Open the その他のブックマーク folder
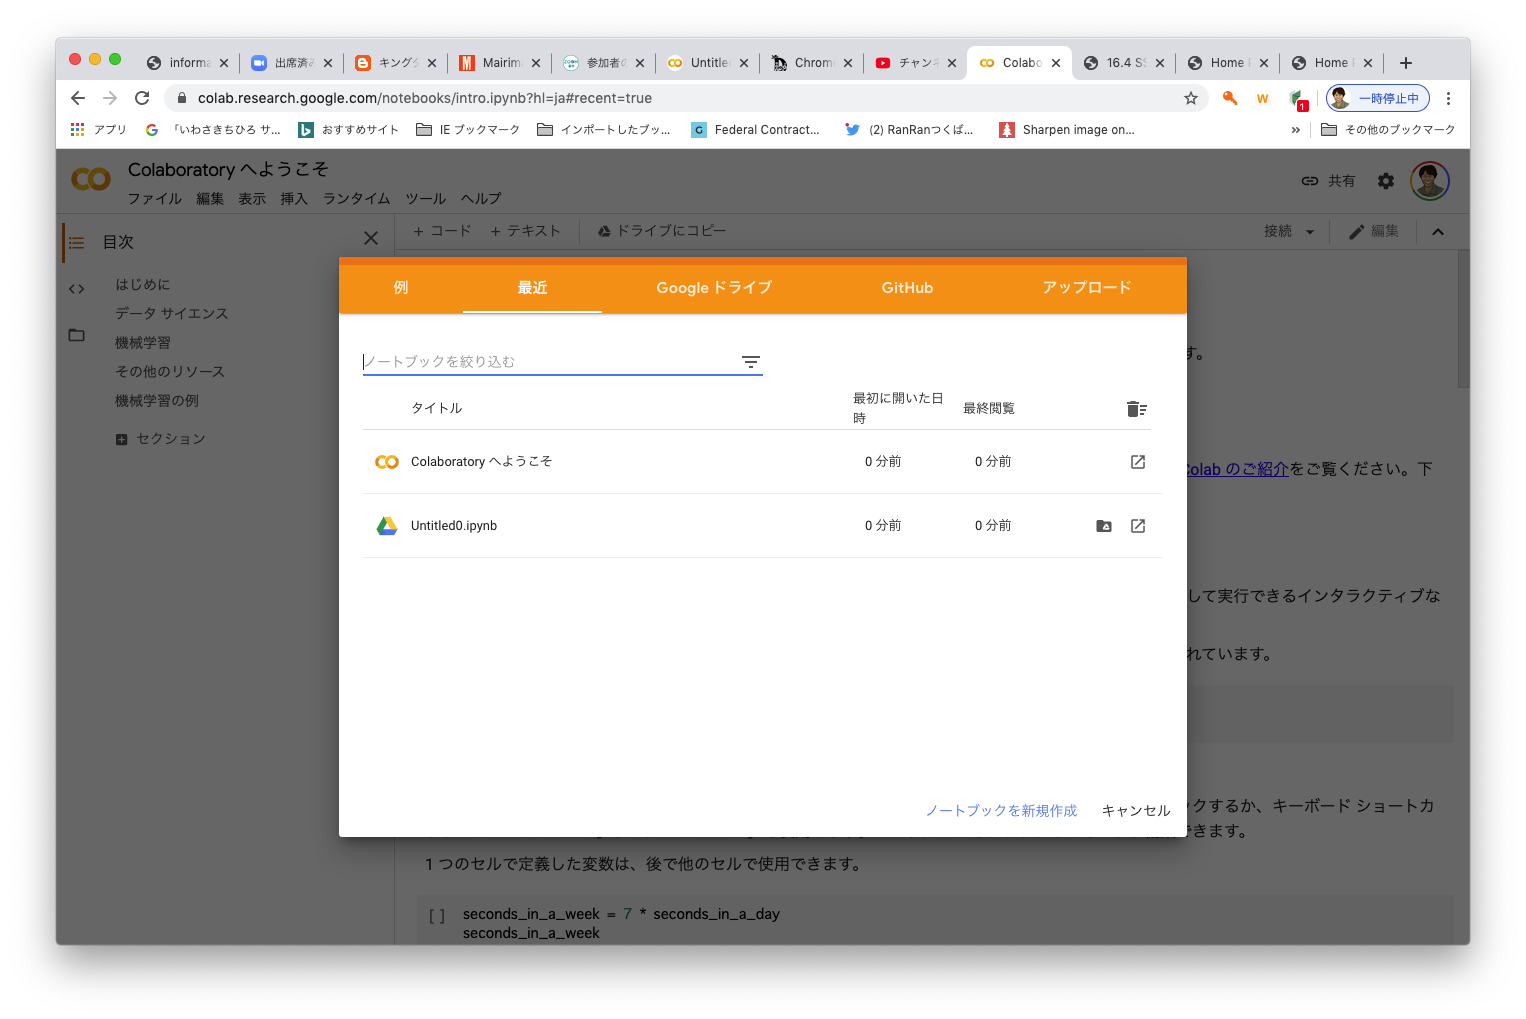This screenshot has width=1526, height=1019. point(1388,130)
